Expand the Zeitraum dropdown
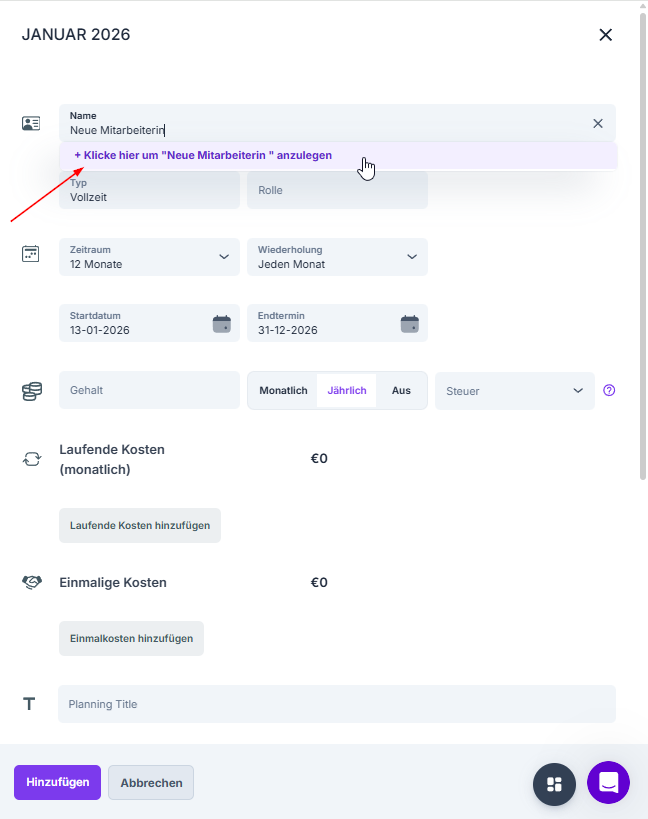The width and height of the screenshot is (648, 819). (x=149, y=257)
